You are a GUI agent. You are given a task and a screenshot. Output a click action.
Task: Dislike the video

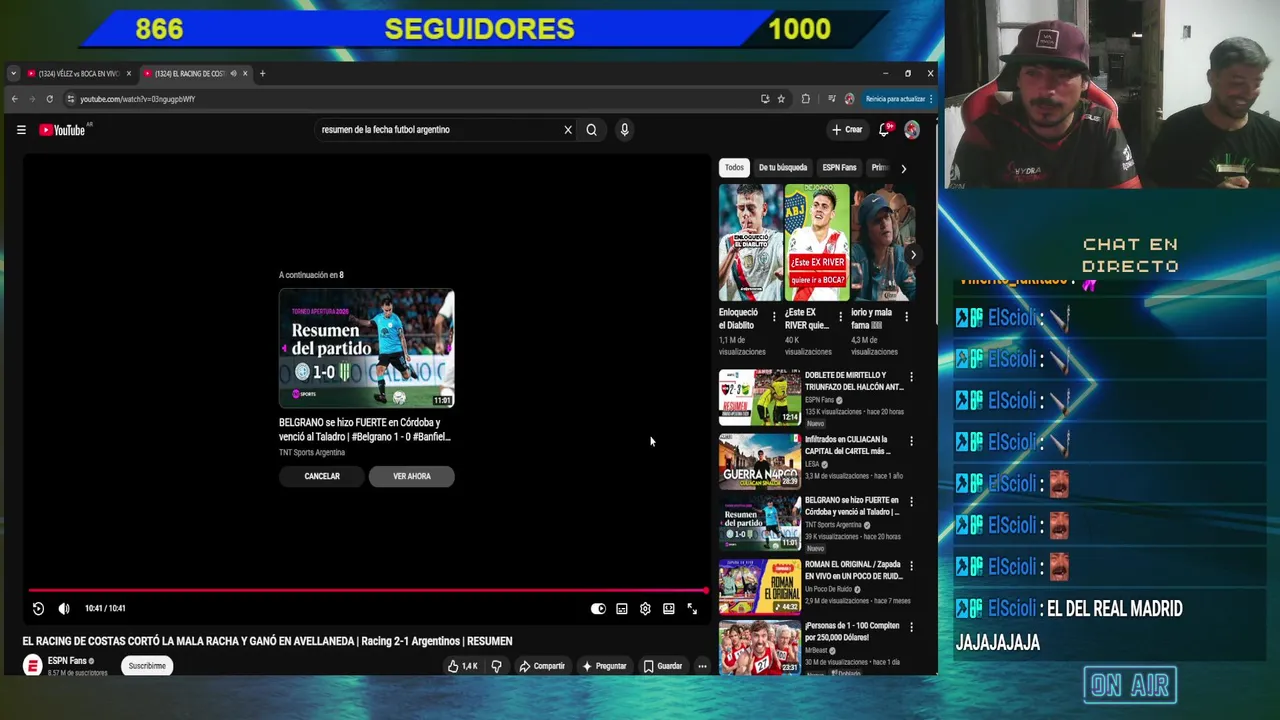click(x=496, y=666)
